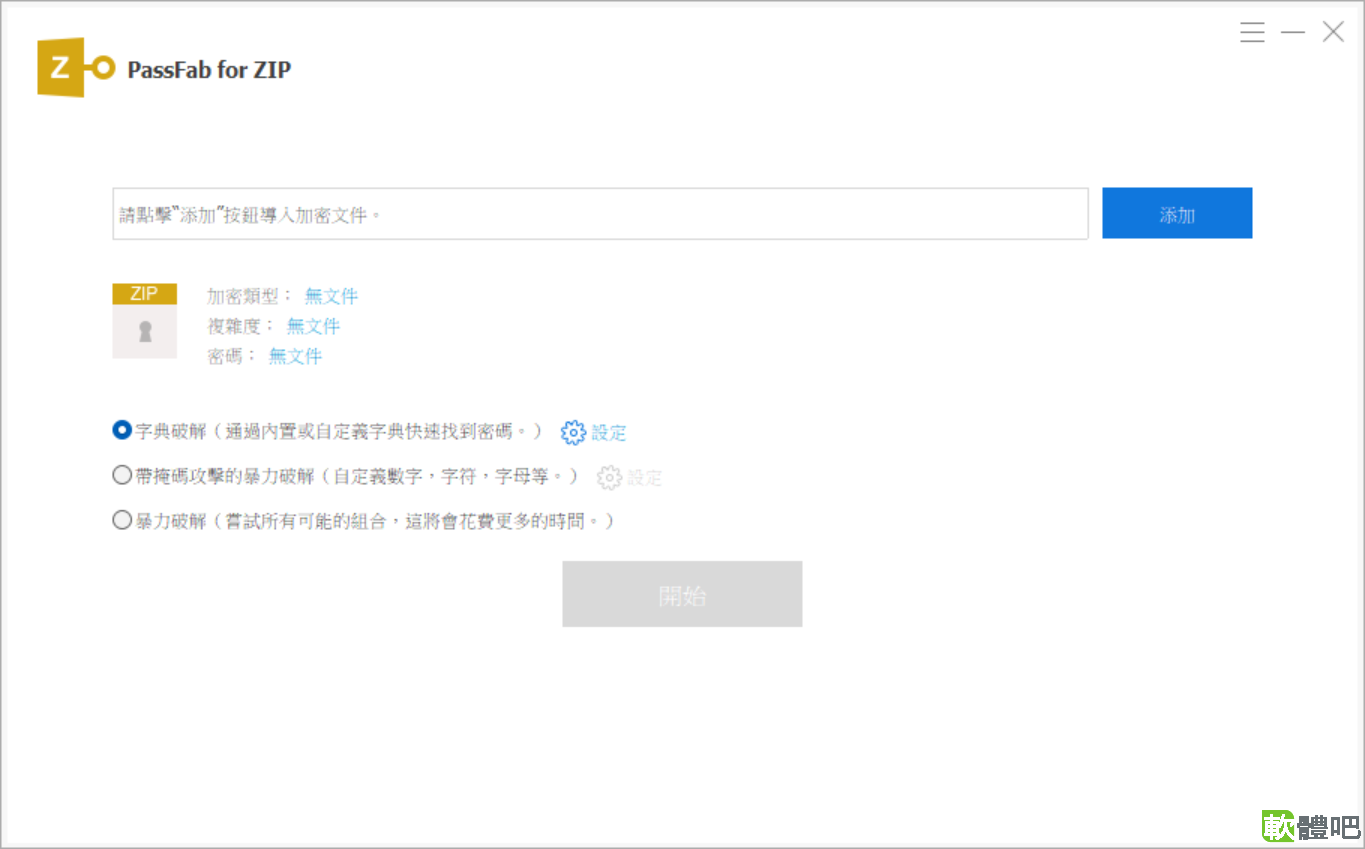Click the PassFab for ZIP title text
The image size is (1365, 849).
(209, 70)
